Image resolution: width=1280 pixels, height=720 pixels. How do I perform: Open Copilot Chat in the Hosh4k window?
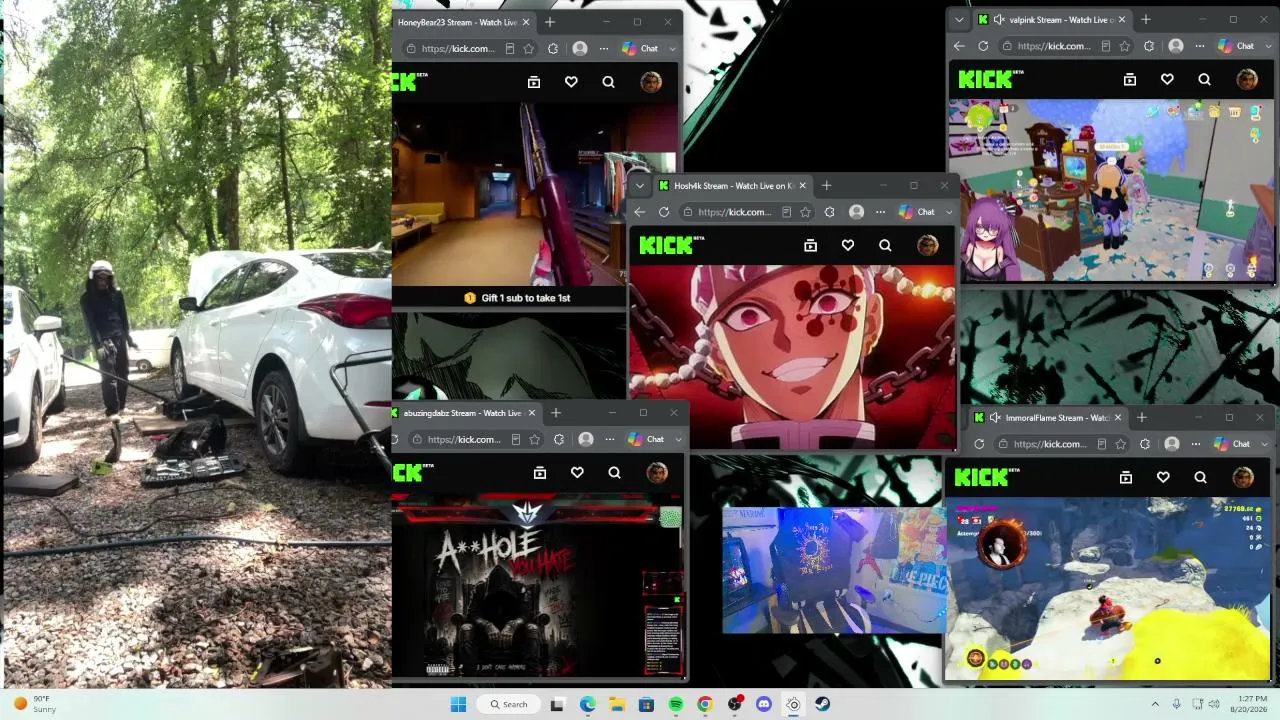(x=917, y=212)
